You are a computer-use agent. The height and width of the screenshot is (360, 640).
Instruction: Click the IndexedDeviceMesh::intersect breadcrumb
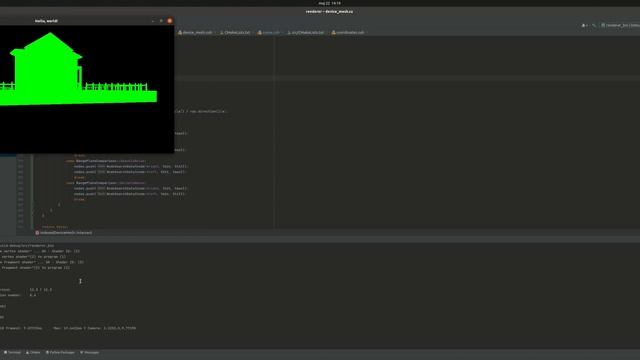tap(64, 233)
